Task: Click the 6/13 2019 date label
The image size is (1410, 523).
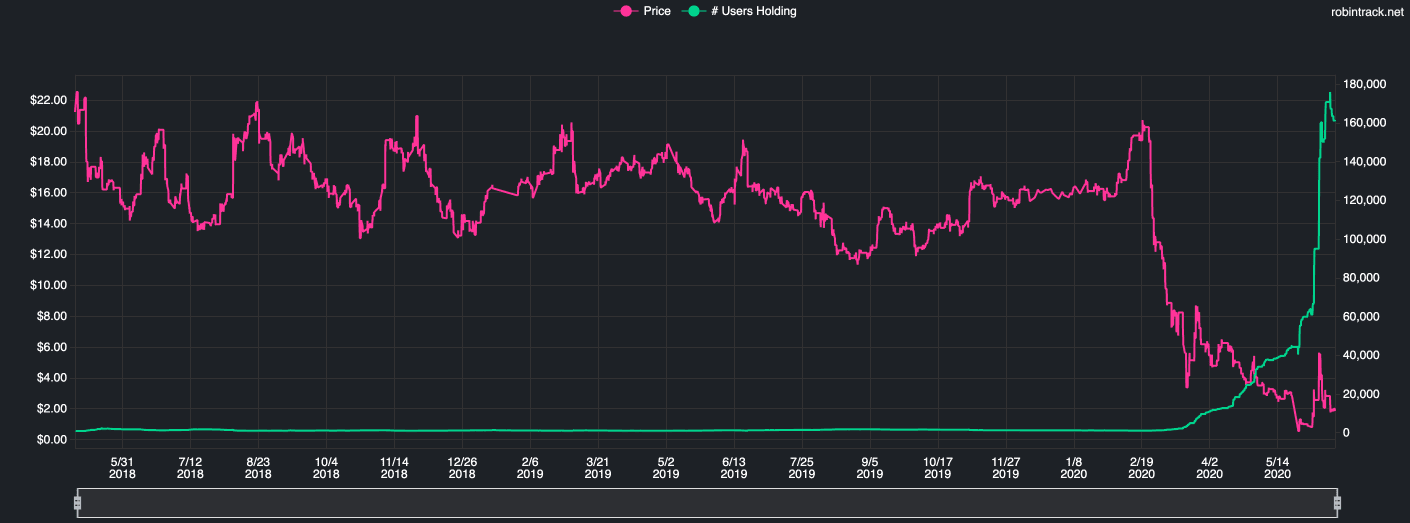Action: [x=734, y=468]
